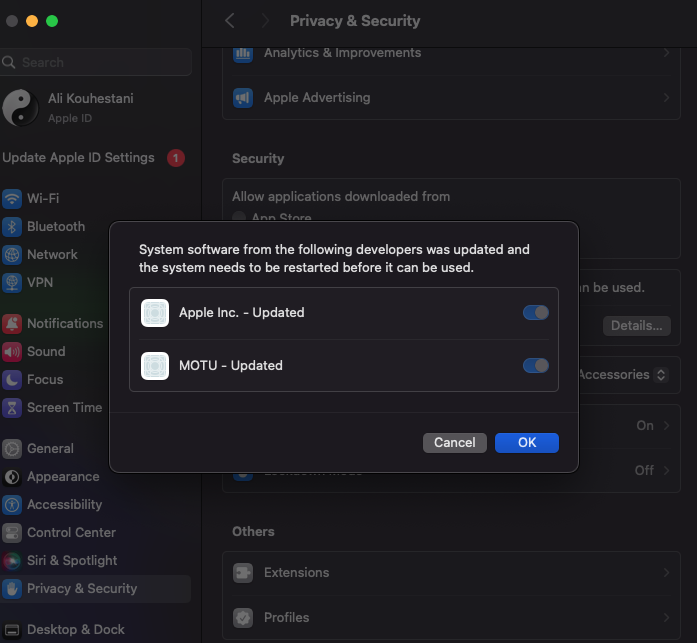The width and height of the screenshot is (697, 643).
Task: Open the Accessories dropdown stepper
Action: (x=661, y=375)
